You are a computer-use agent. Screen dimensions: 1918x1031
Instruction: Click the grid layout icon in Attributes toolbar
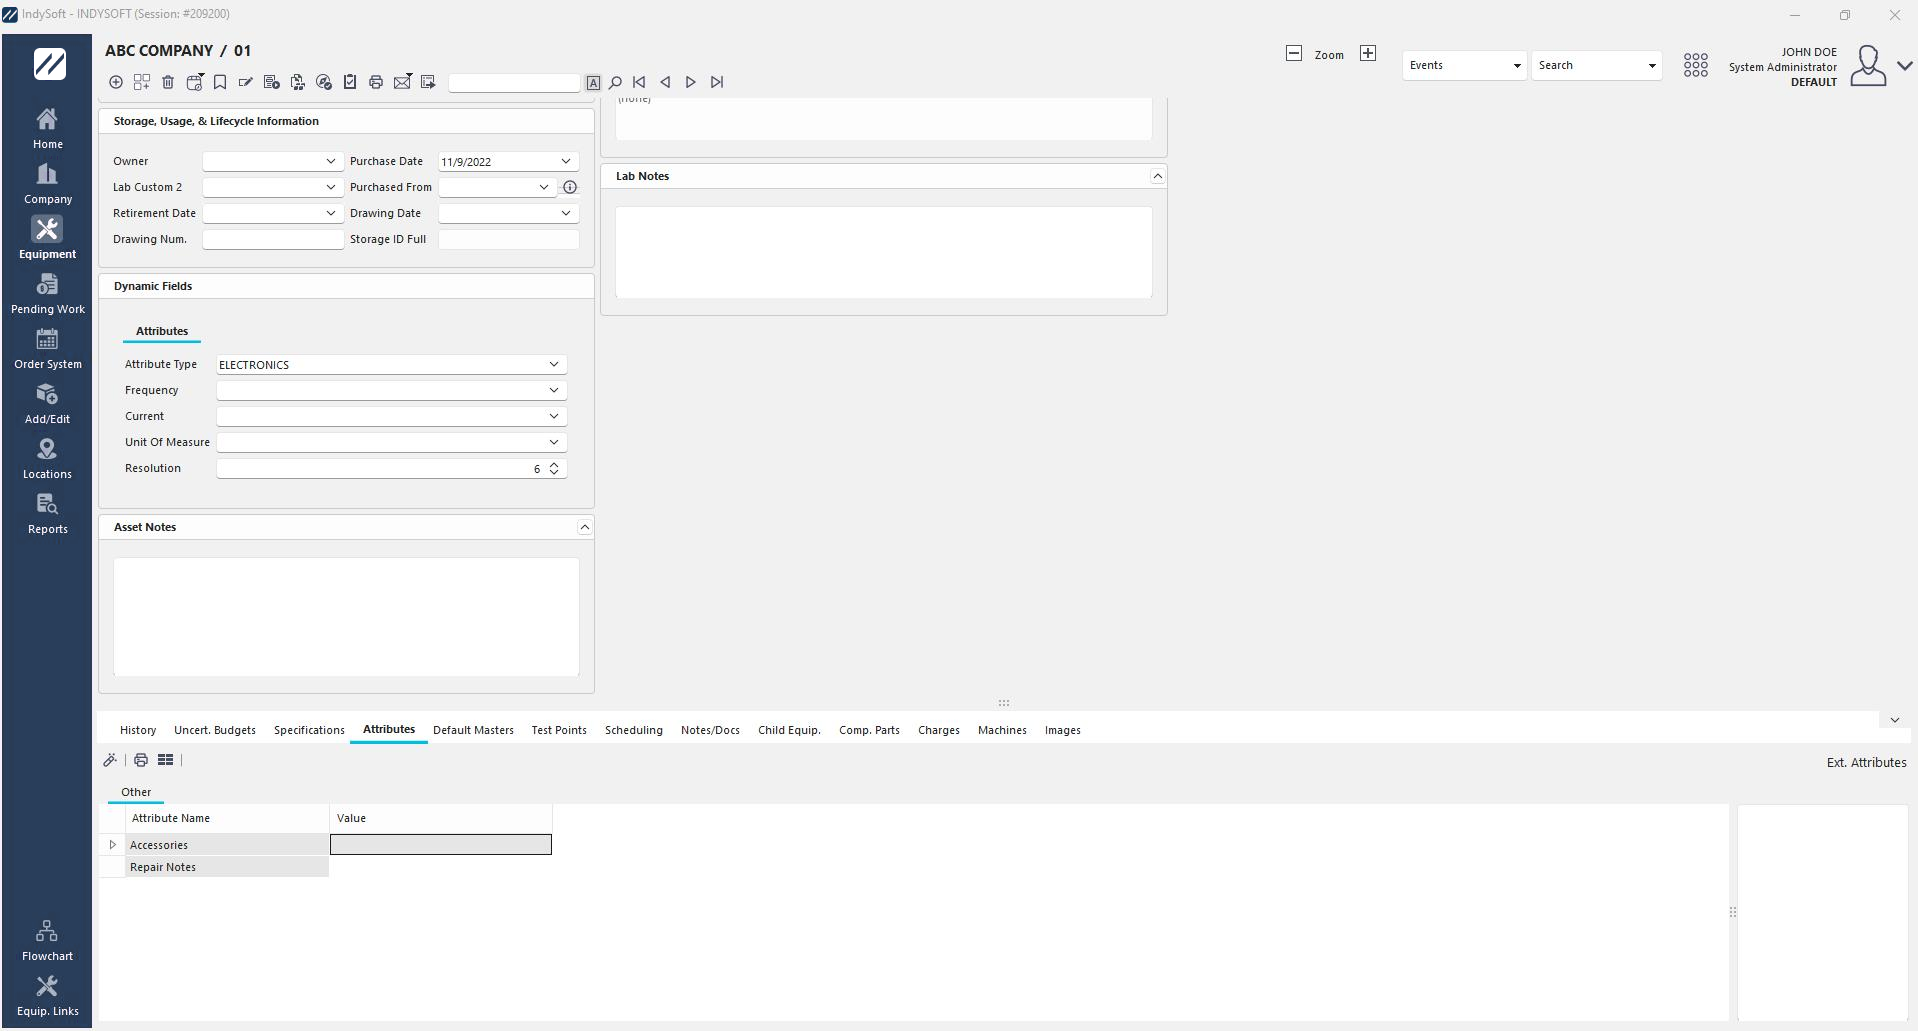pyautogui.click(x=166, y=760)
